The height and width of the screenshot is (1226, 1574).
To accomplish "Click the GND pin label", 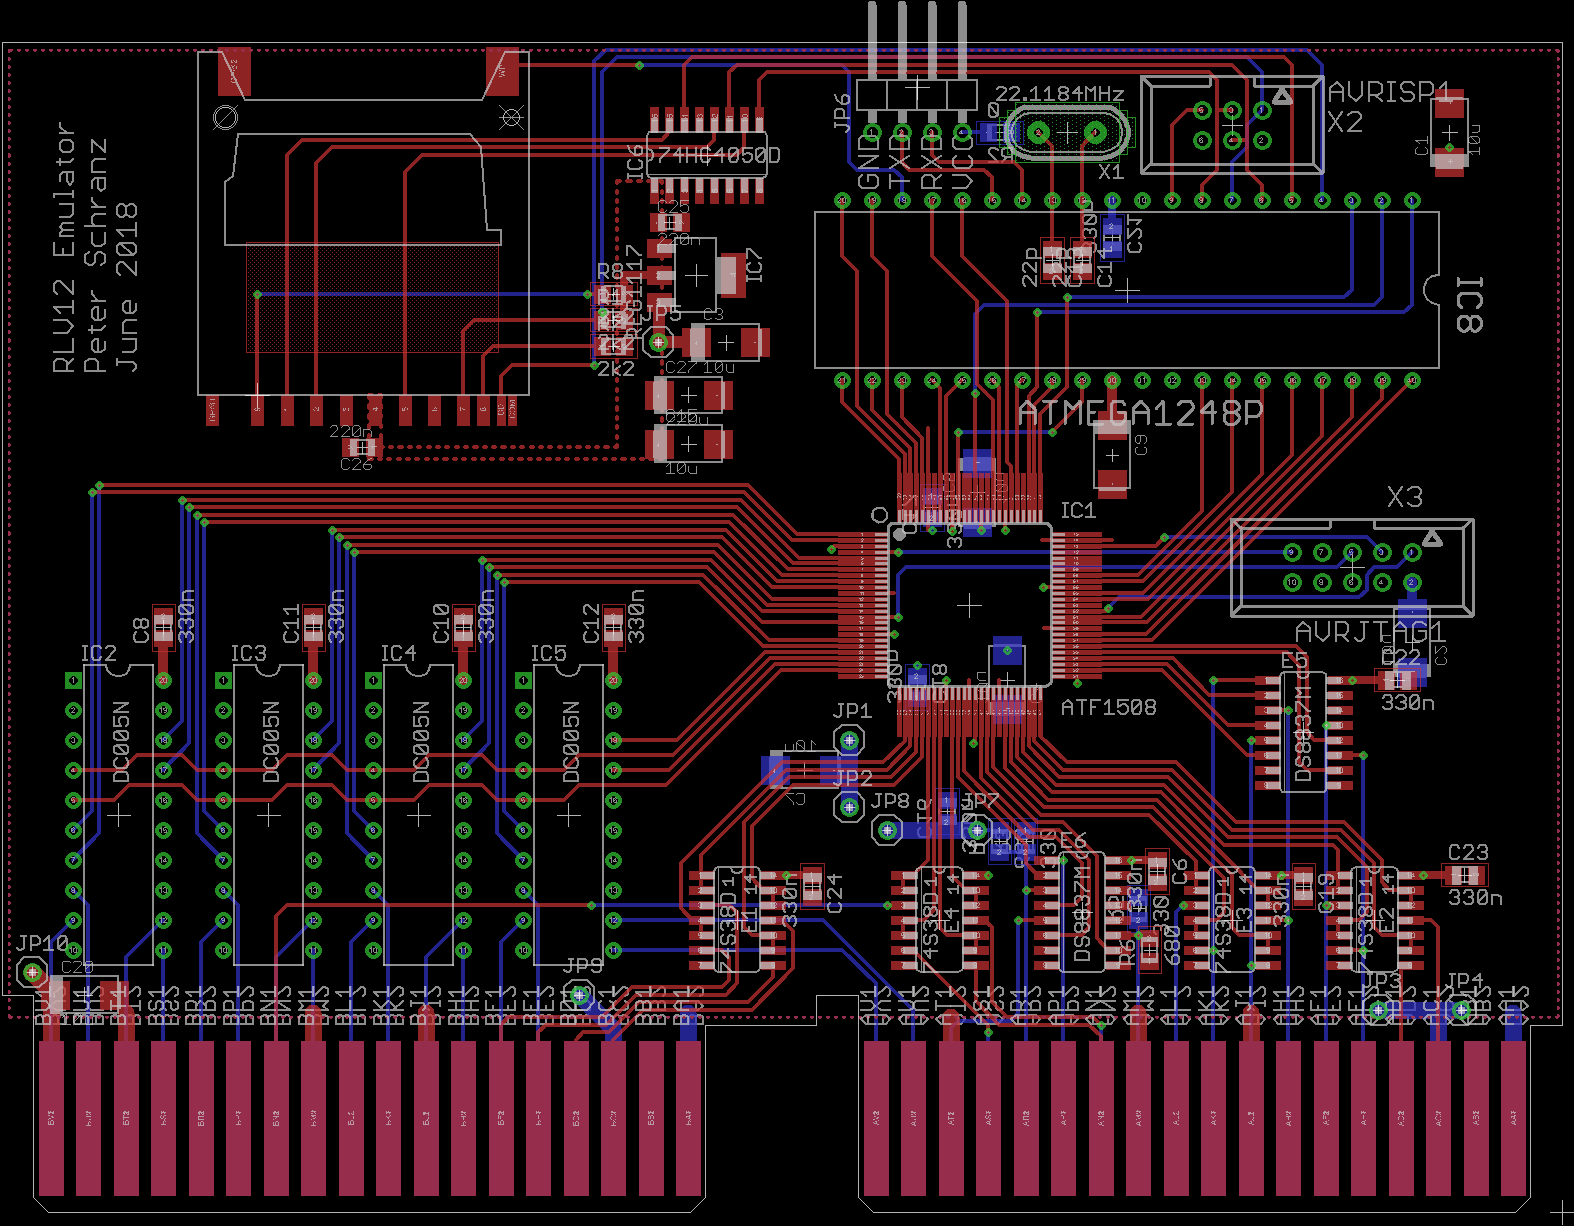I will (x=869, y=161).
